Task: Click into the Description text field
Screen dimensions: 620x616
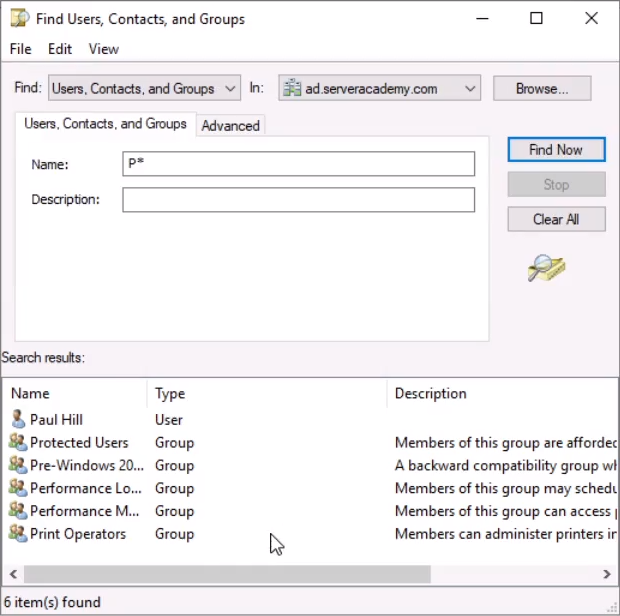Action: pos(298,200)
